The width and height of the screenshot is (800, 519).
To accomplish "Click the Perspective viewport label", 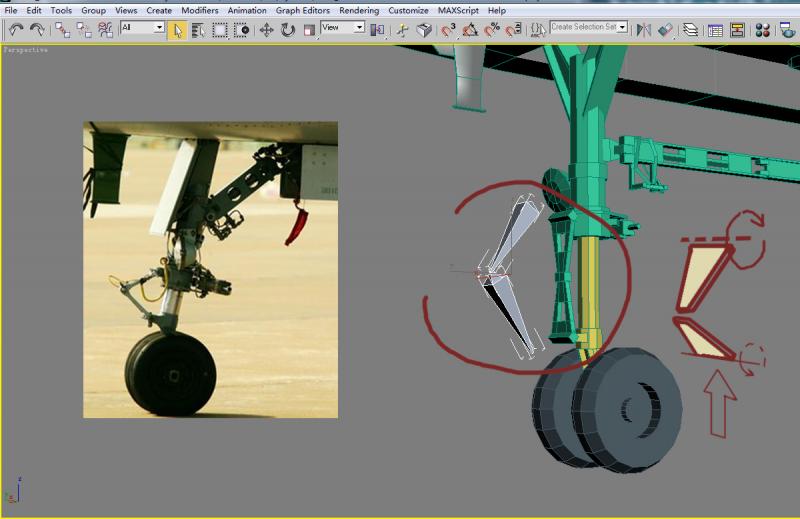I will (26, 50).
